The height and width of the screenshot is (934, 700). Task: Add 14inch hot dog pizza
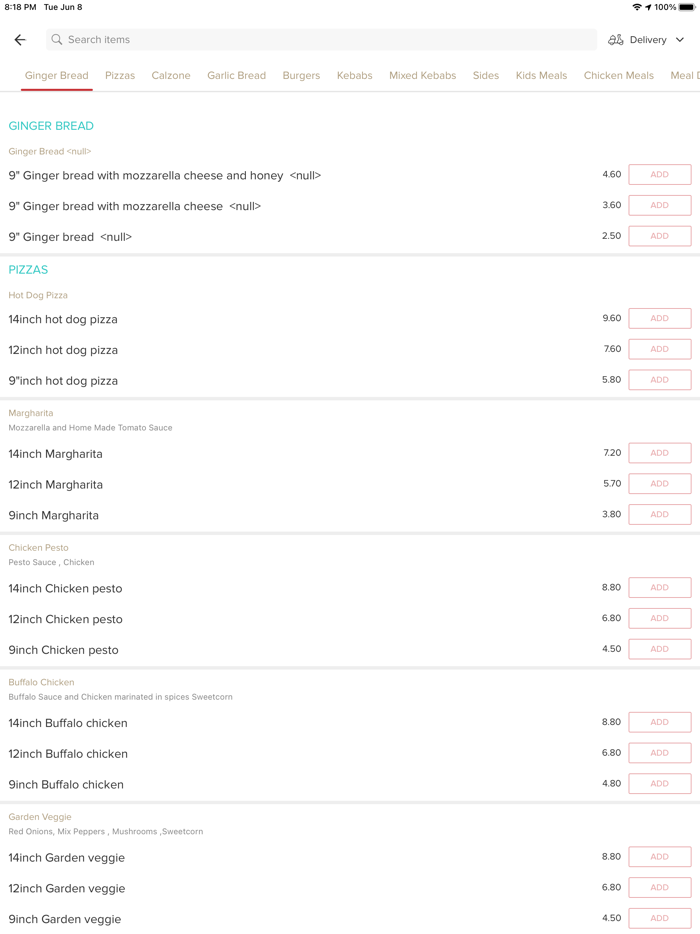[659, 319]
